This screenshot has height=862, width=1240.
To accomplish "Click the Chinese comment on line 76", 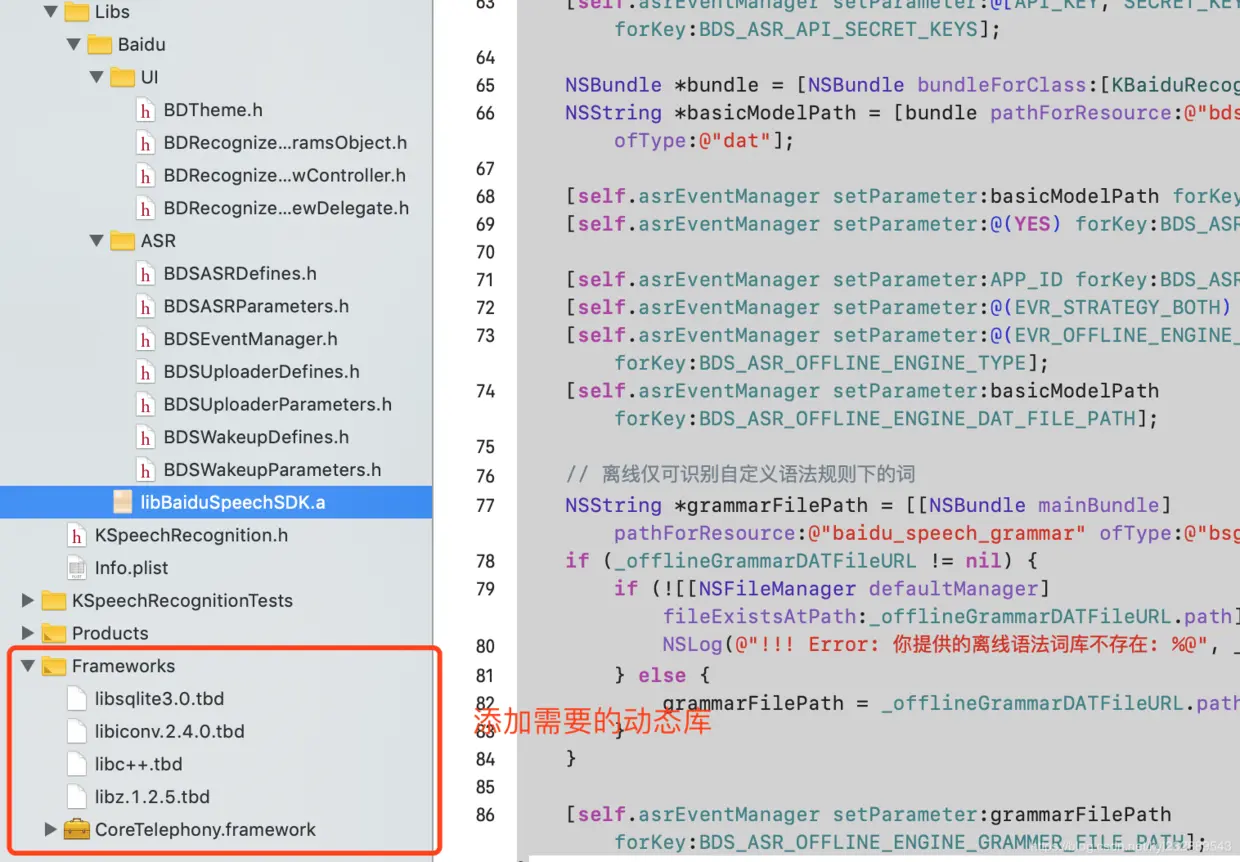I will [x=740, y=474].
